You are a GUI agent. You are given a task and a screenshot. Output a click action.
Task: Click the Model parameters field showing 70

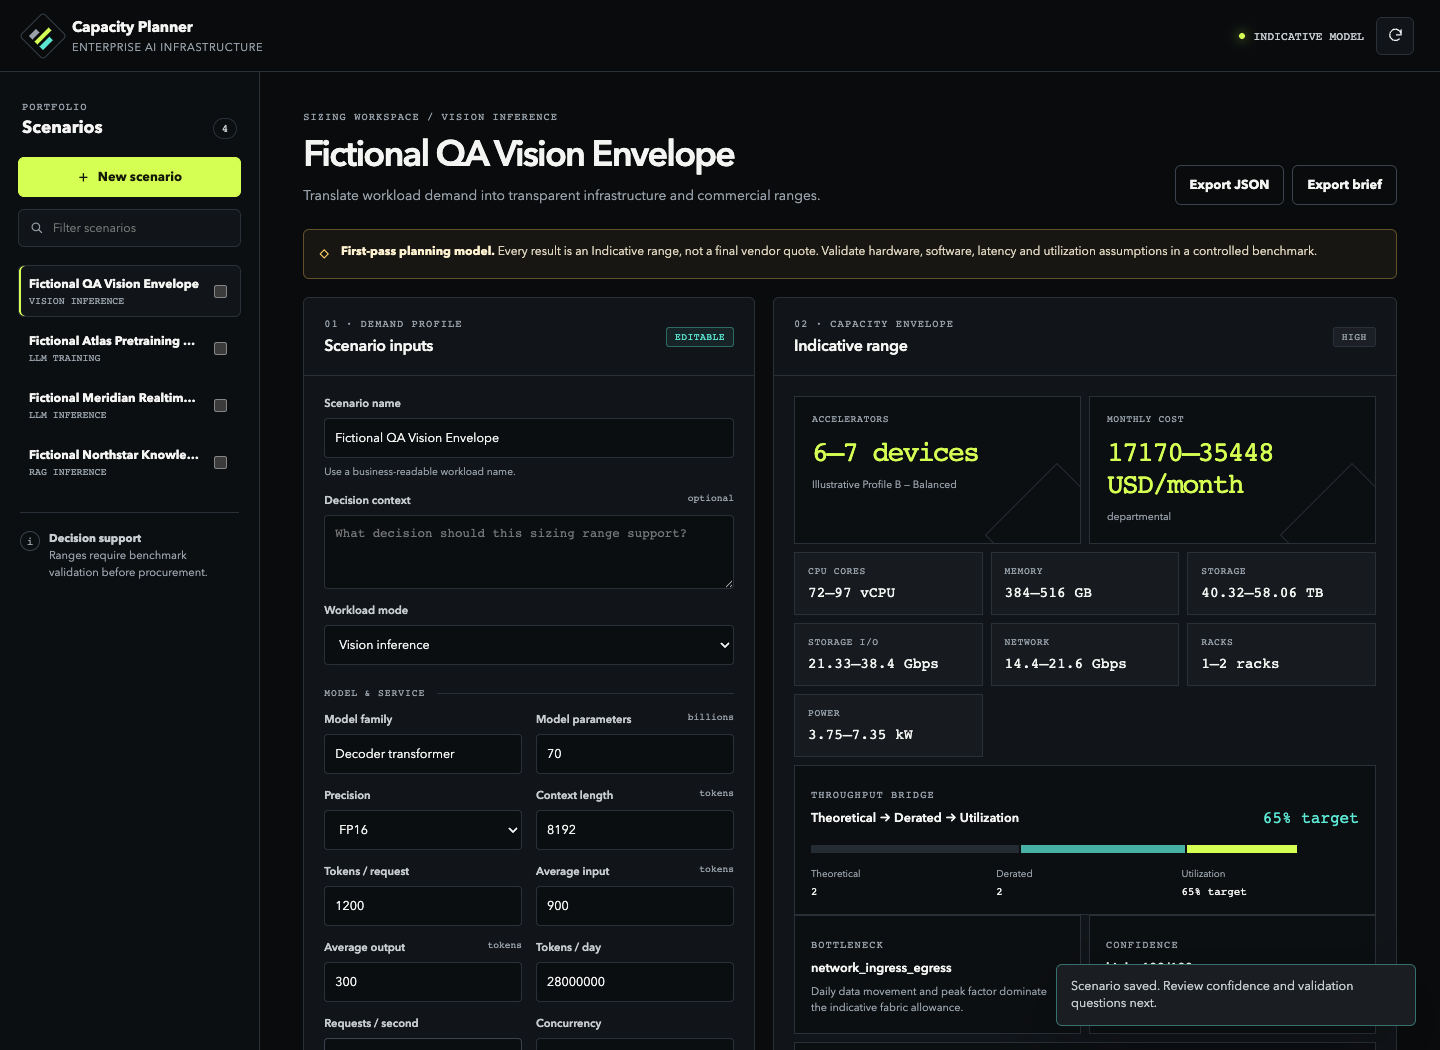635,754
